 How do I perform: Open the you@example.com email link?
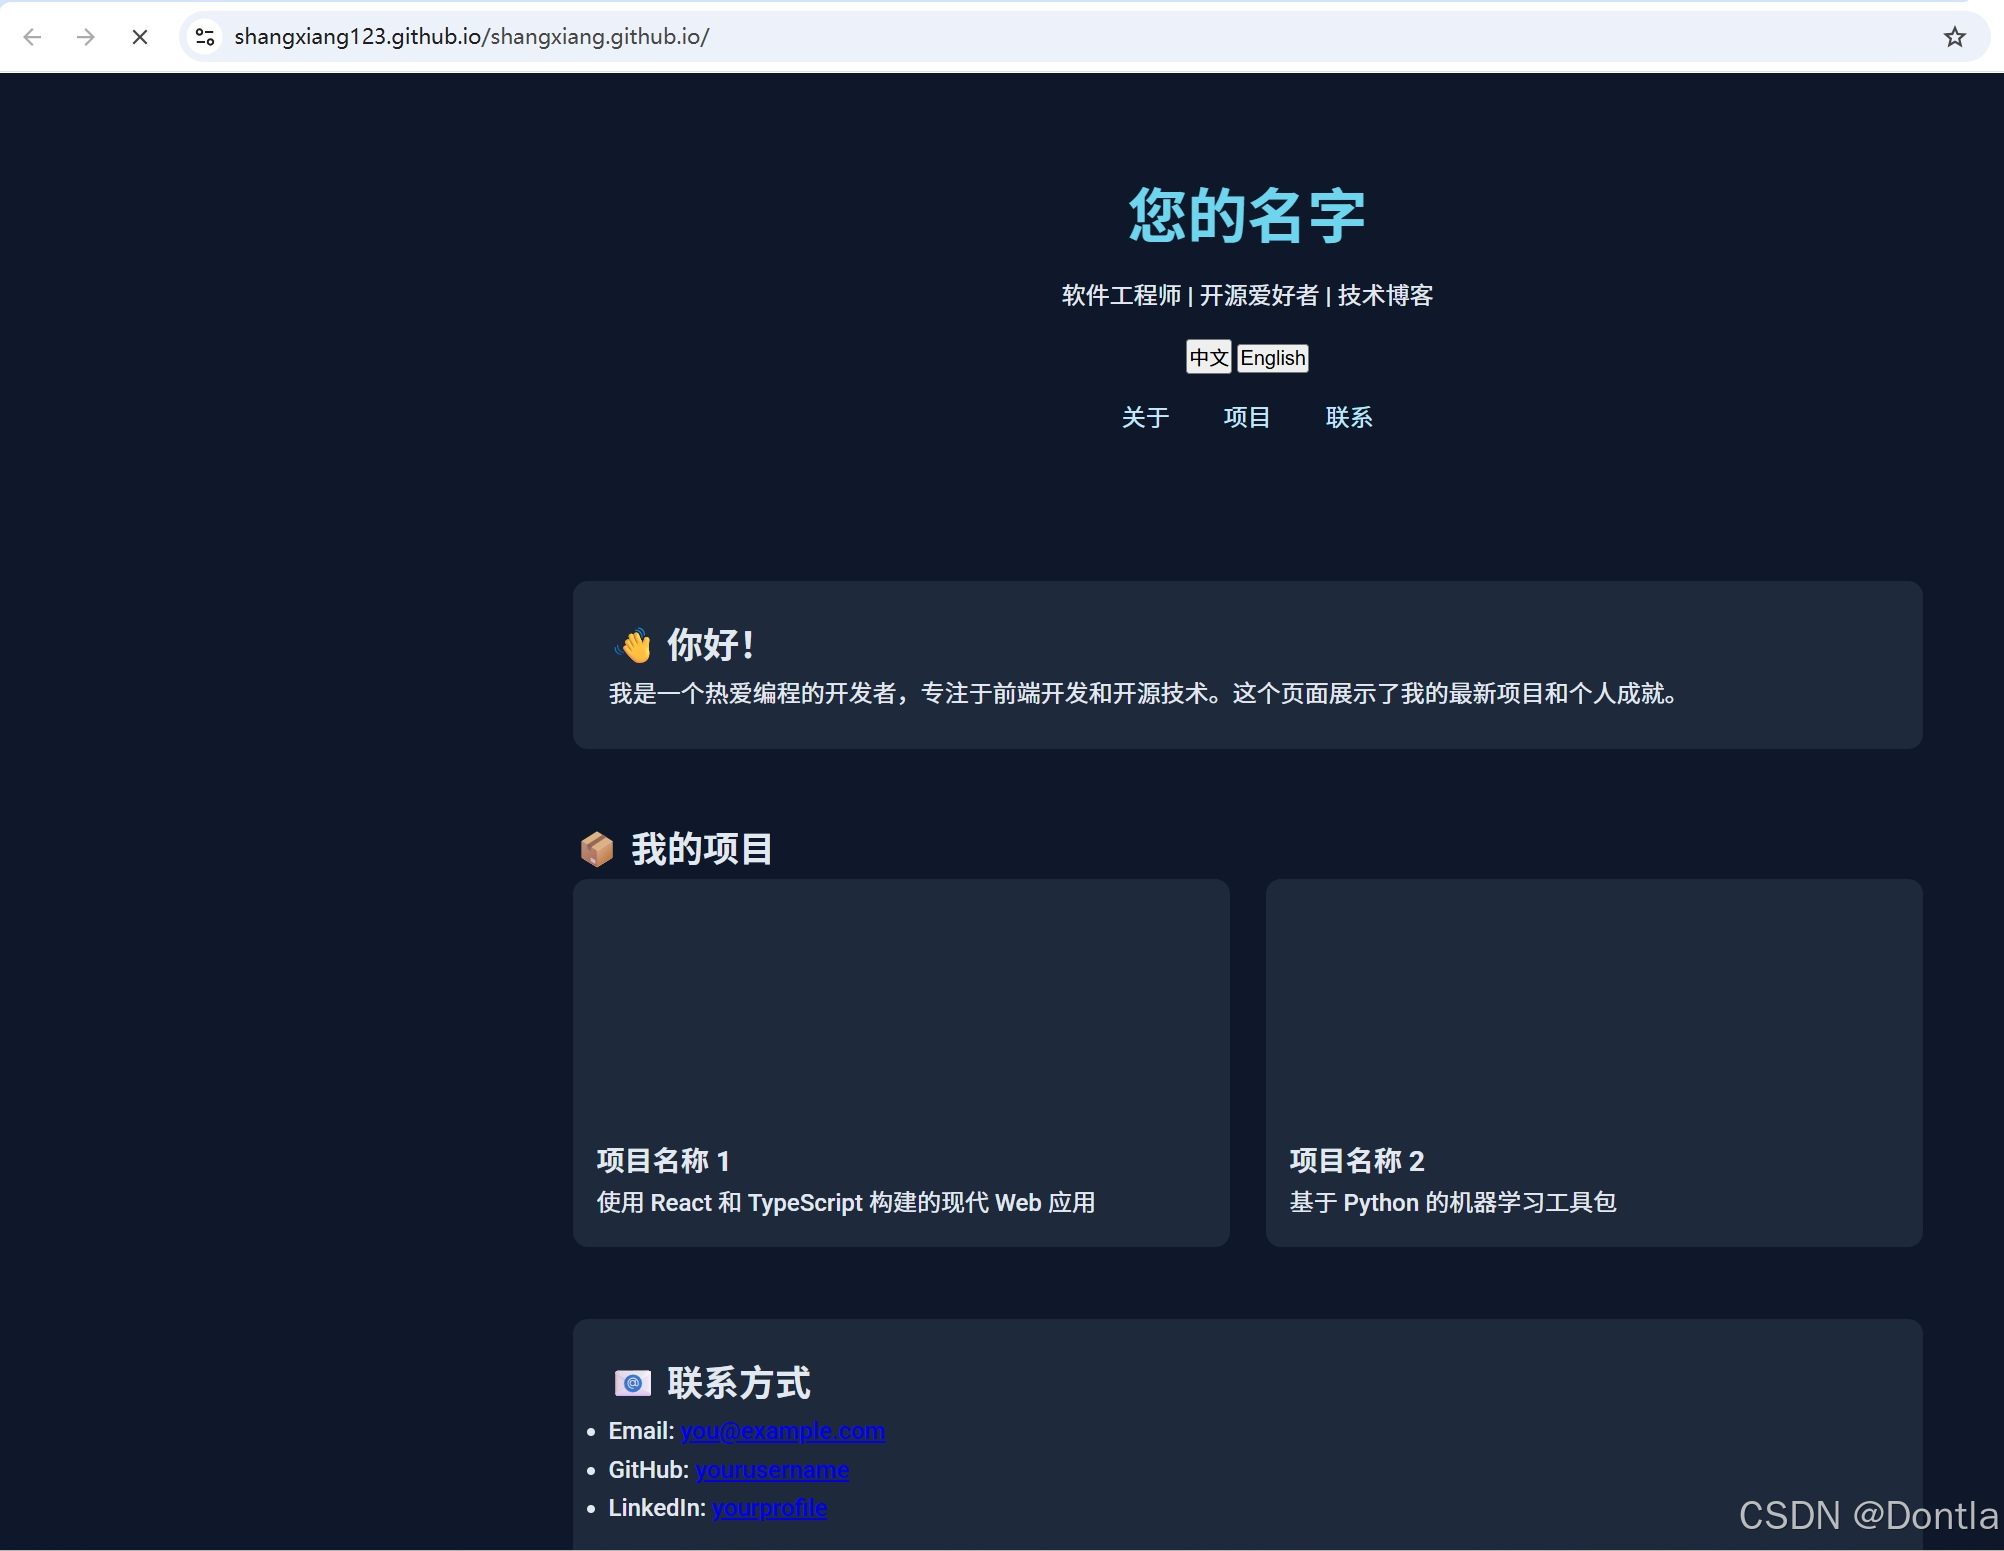(x=782, y=1431)
